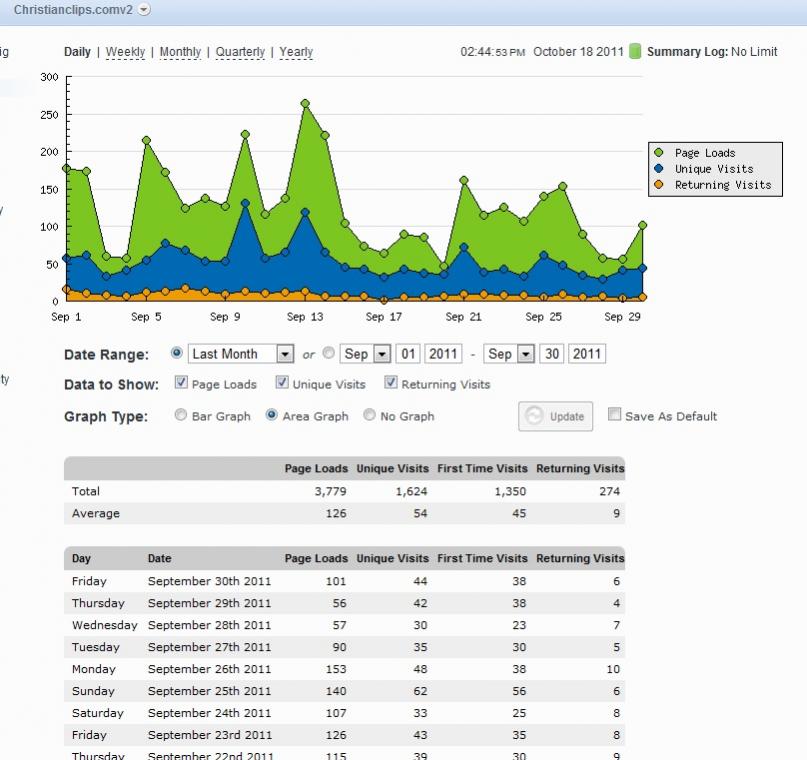Image resolution: width=807 pixels, height=760 pixels.
Task: Choose the No Graph radio option
Action: (370, 416)
